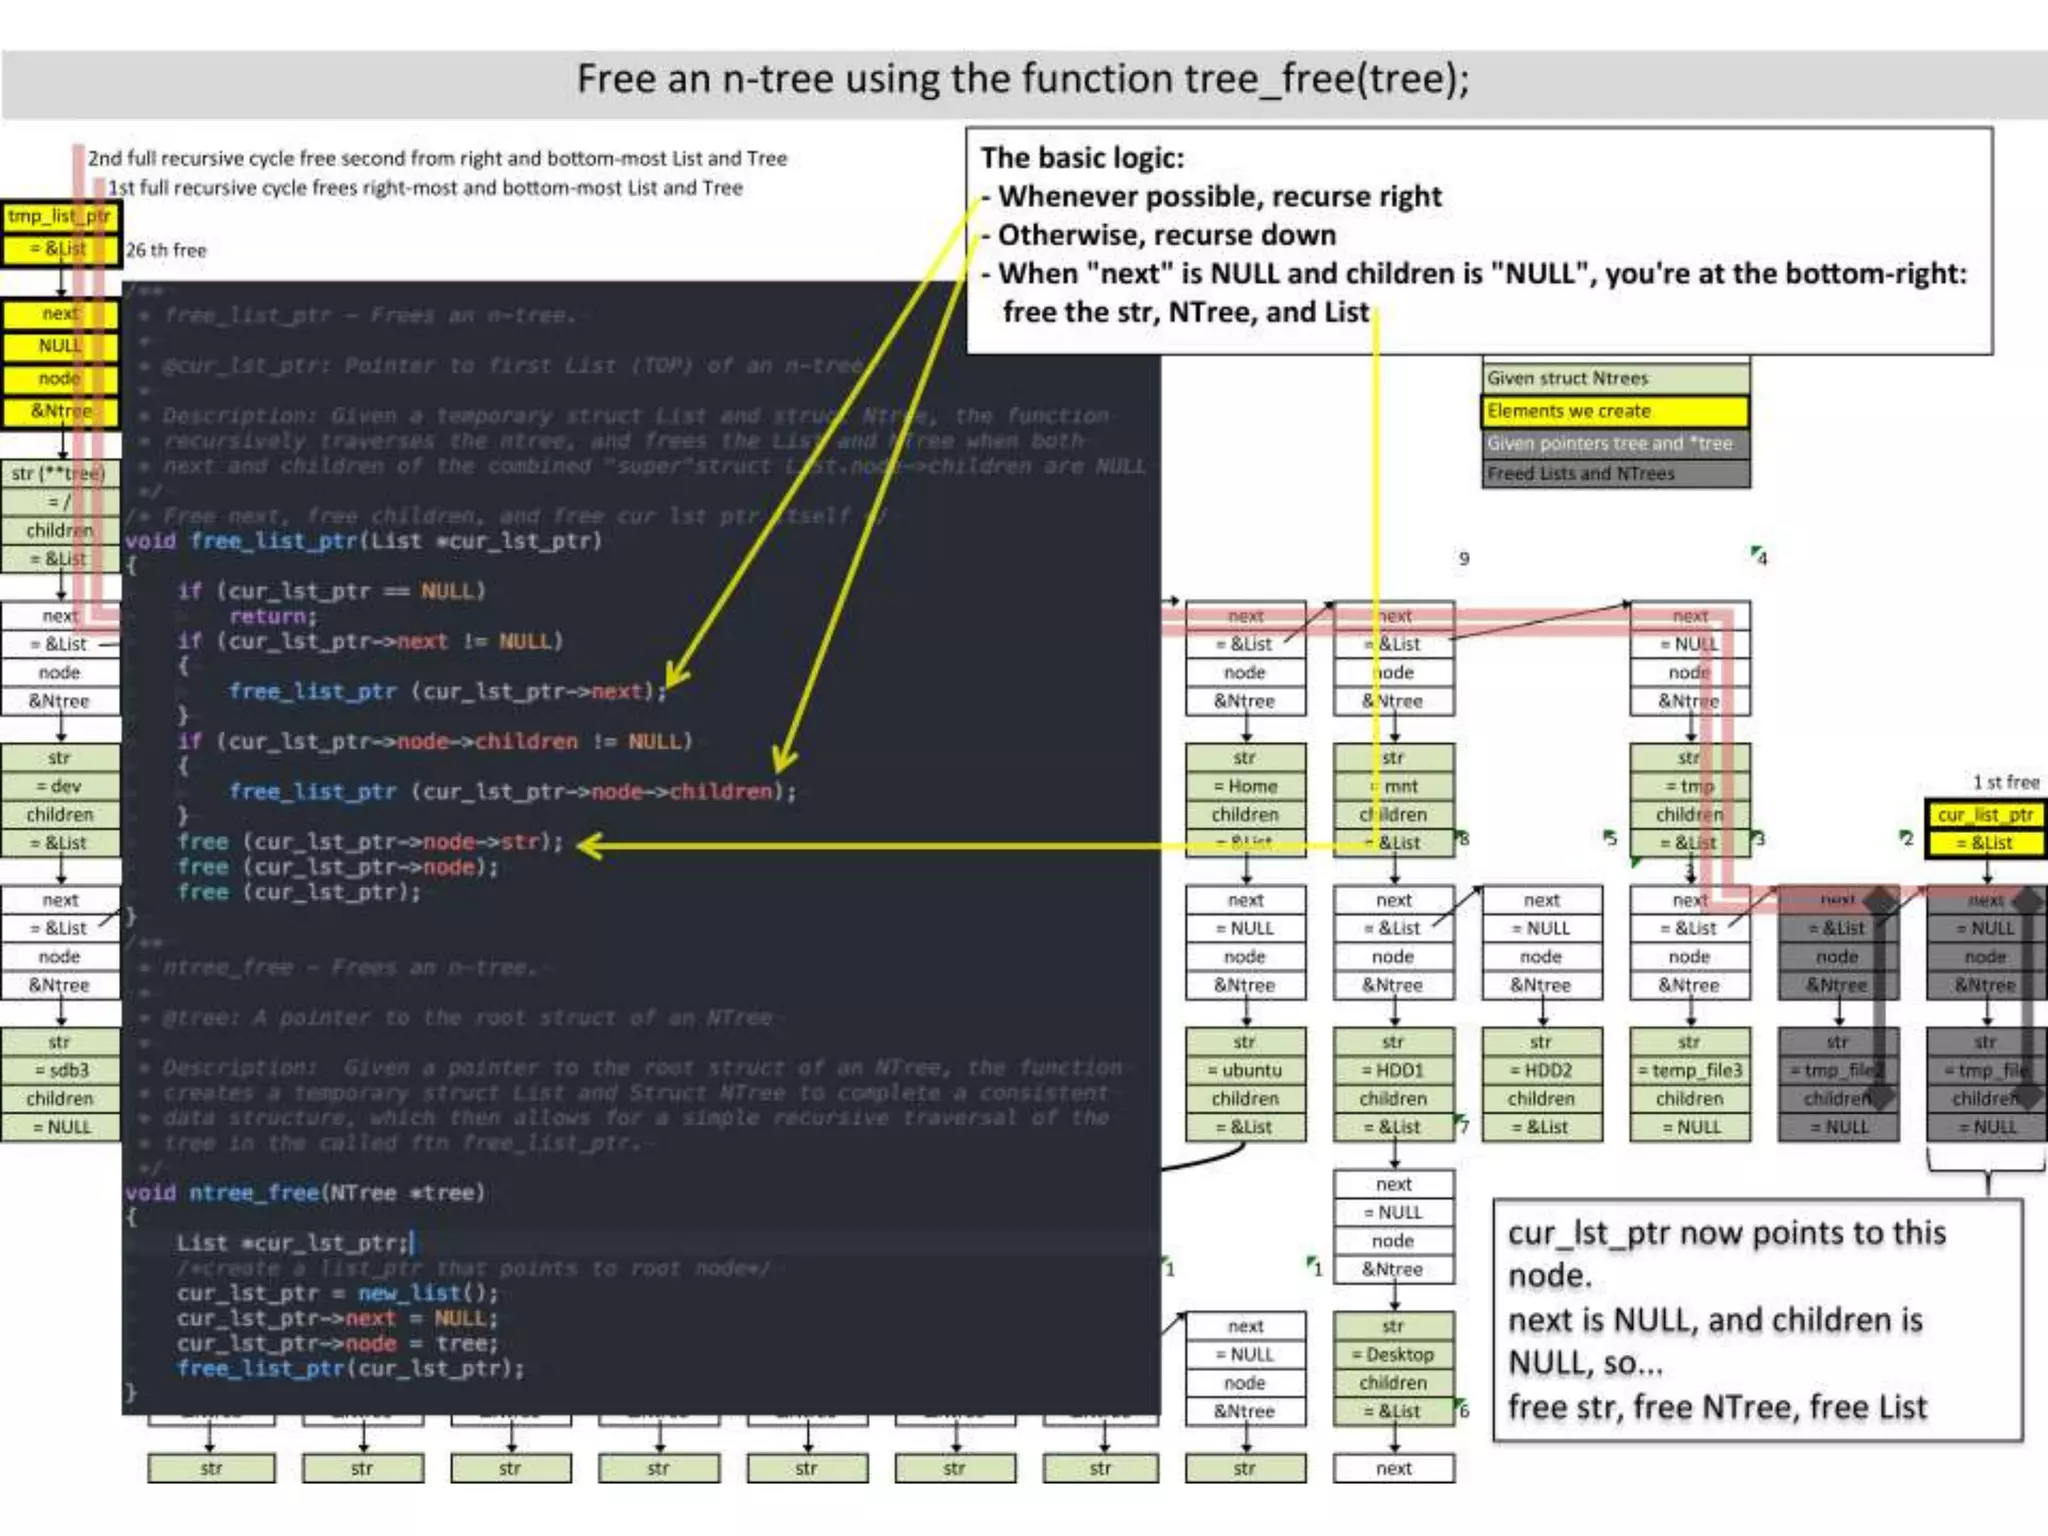Click 'free str, free NTree, free List' text
The image size is (2048, 1536).
point(1717,1407)
